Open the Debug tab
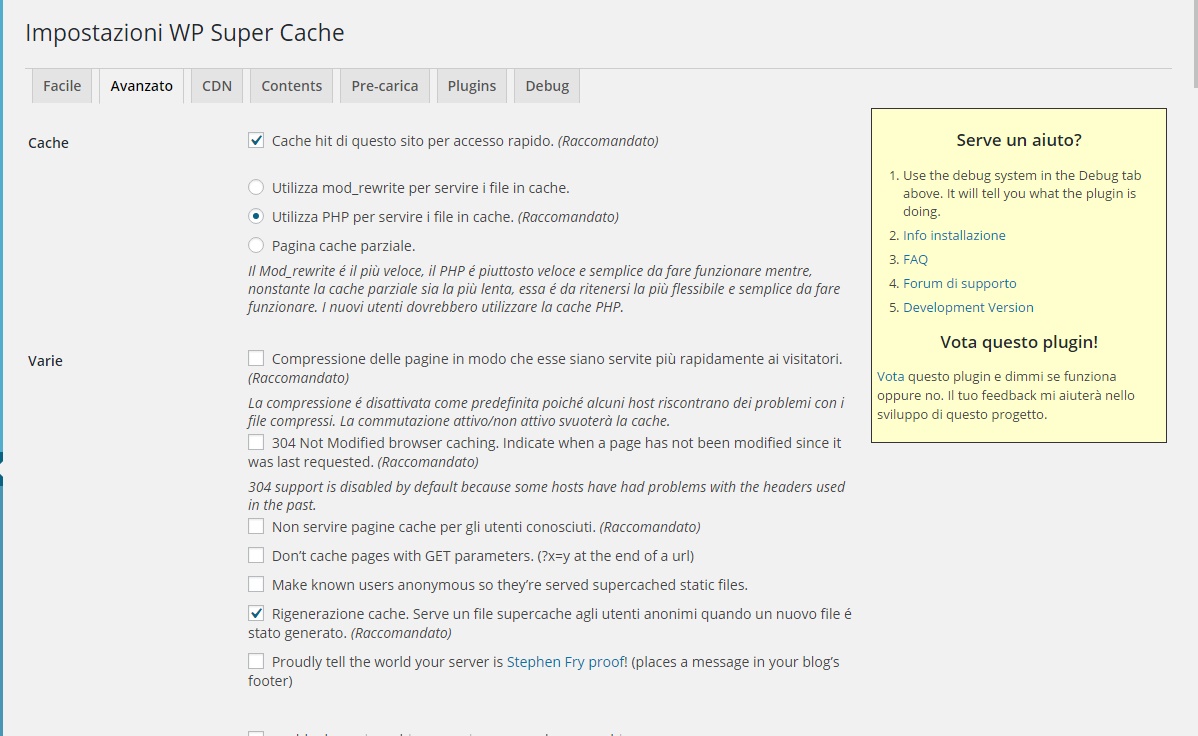 (547, 86)
